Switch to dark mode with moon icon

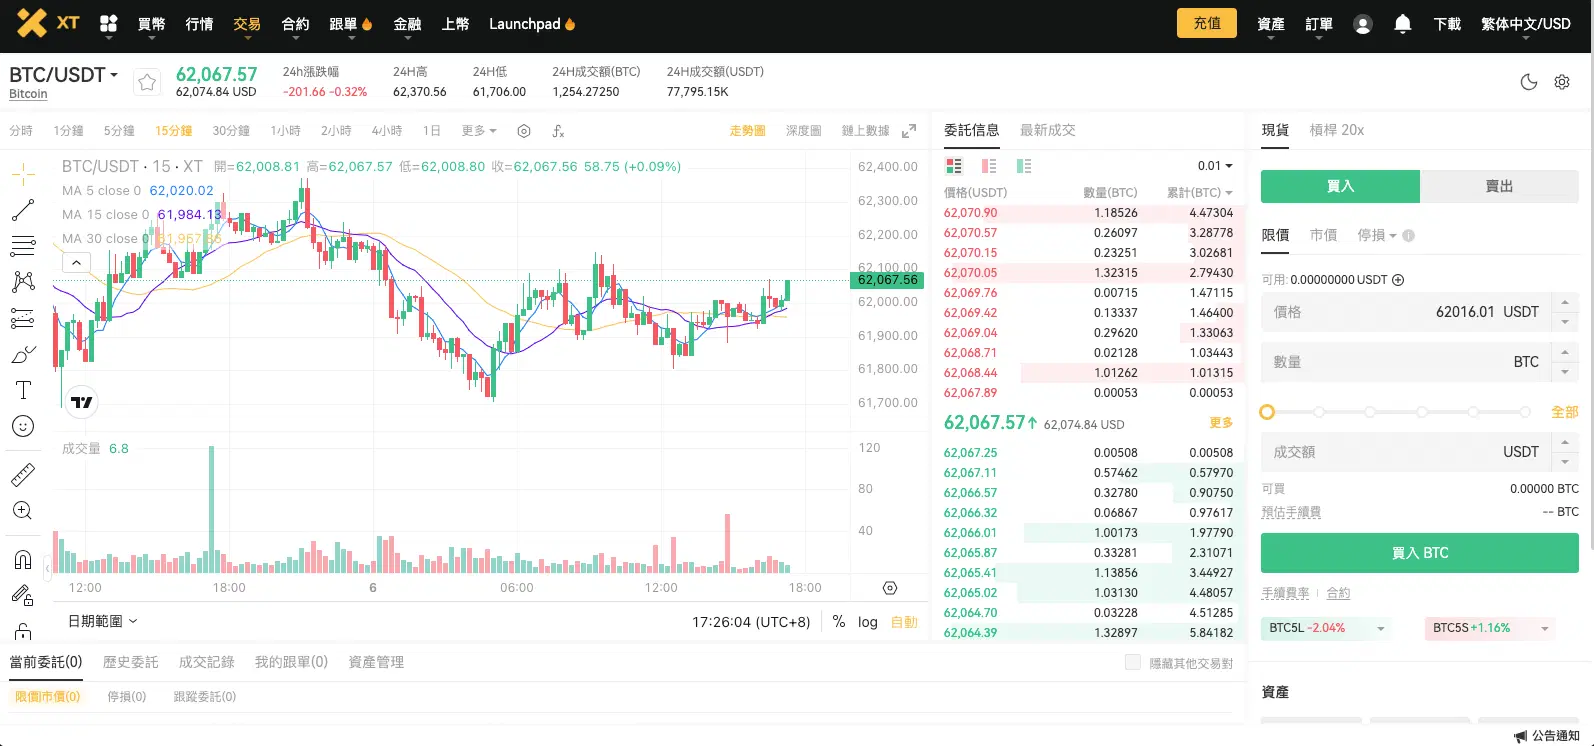pos(1528,83)
